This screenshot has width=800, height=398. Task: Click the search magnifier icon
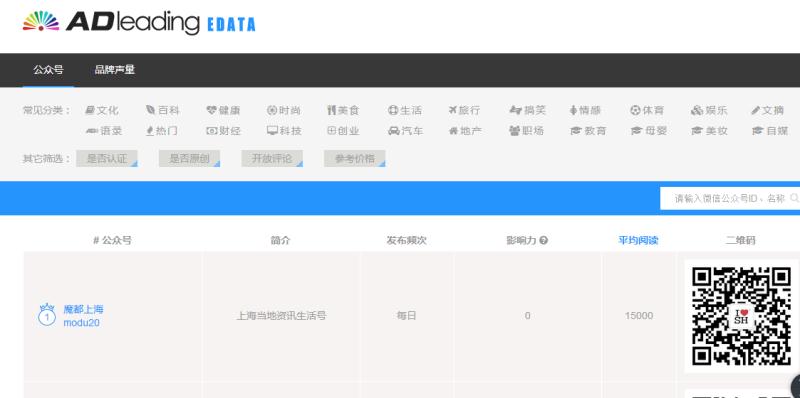tap(794, 198)
